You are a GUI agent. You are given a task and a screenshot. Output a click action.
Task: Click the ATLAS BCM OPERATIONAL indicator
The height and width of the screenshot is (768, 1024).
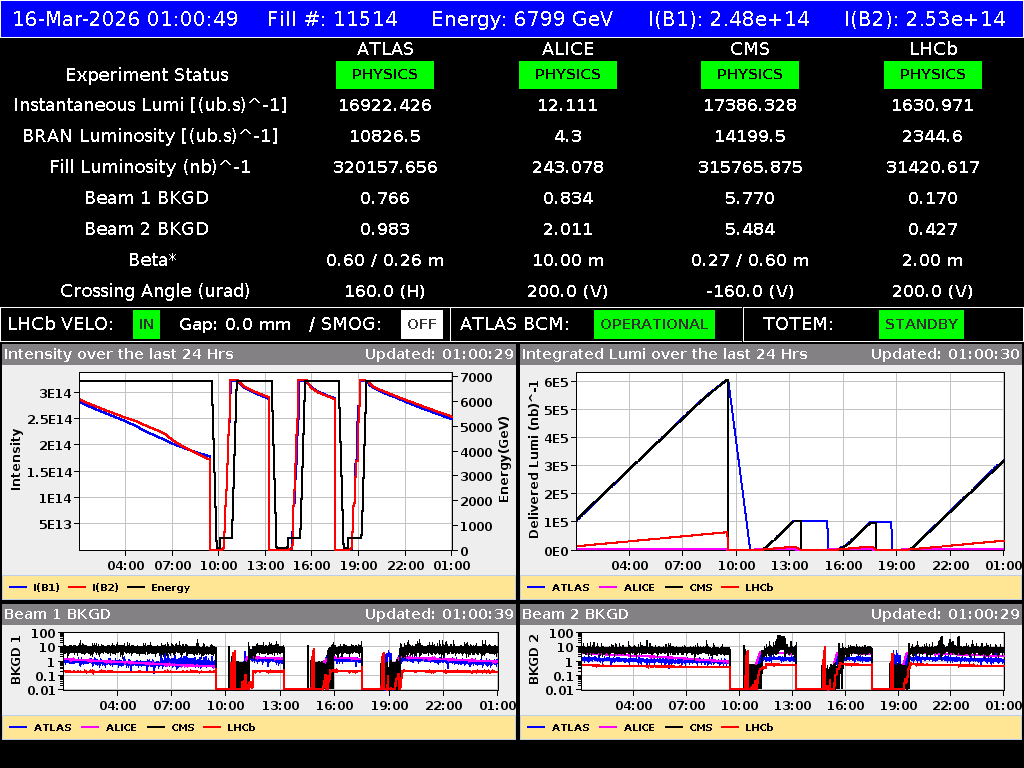pos(654,324)
